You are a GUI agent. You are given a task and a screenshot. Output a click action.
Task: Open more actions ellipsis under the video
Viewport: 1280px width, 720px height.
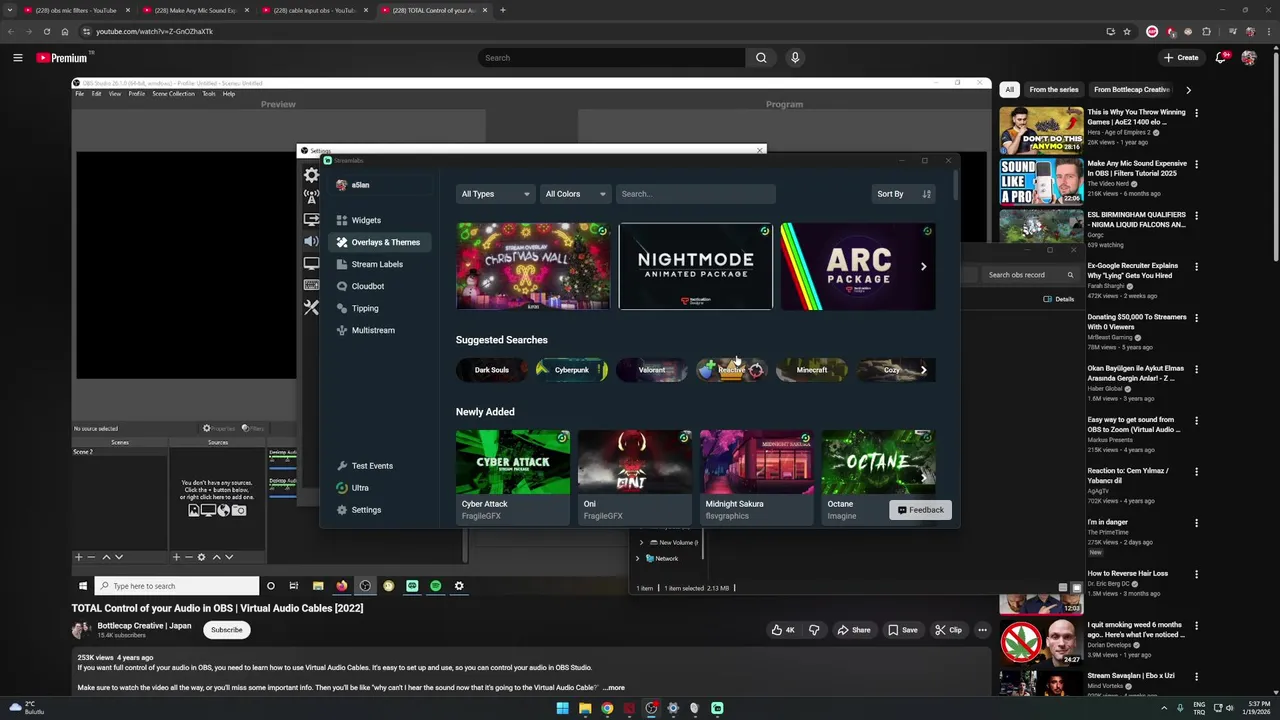point(983,630)
